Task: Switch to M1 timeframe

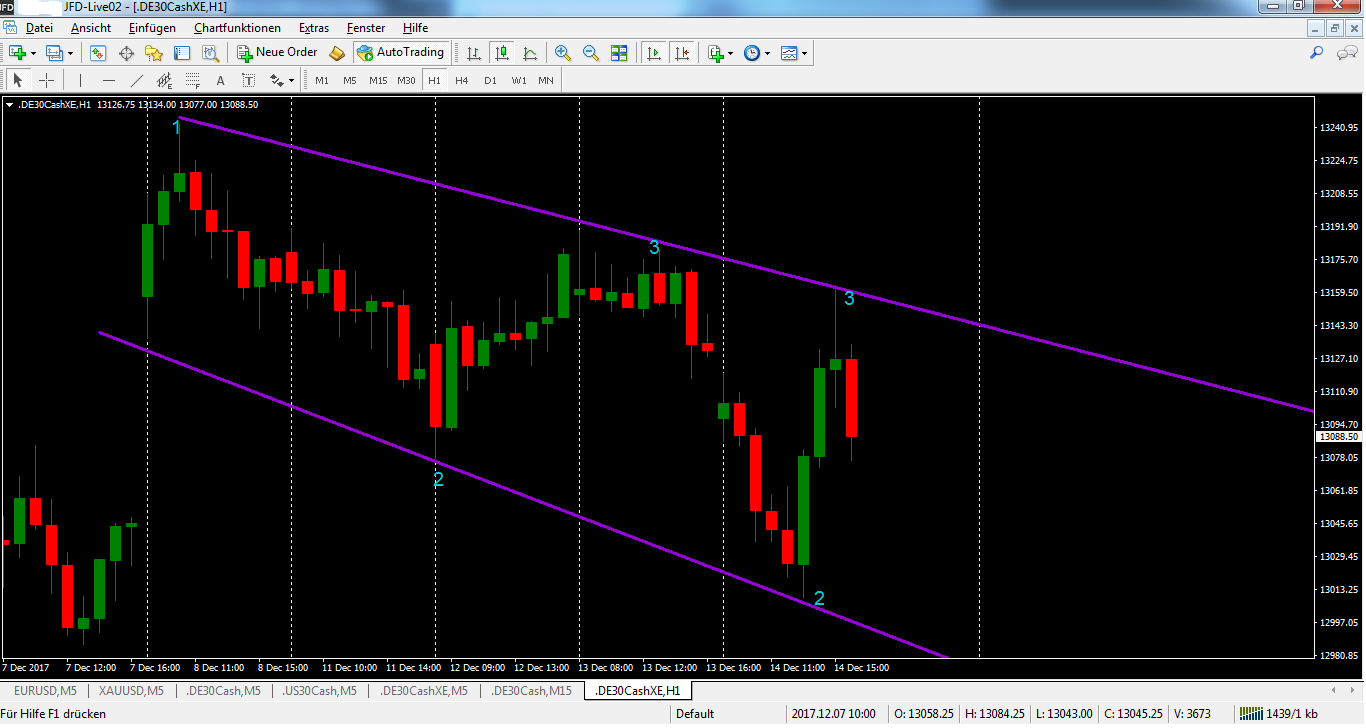Action: coord(322,80)
